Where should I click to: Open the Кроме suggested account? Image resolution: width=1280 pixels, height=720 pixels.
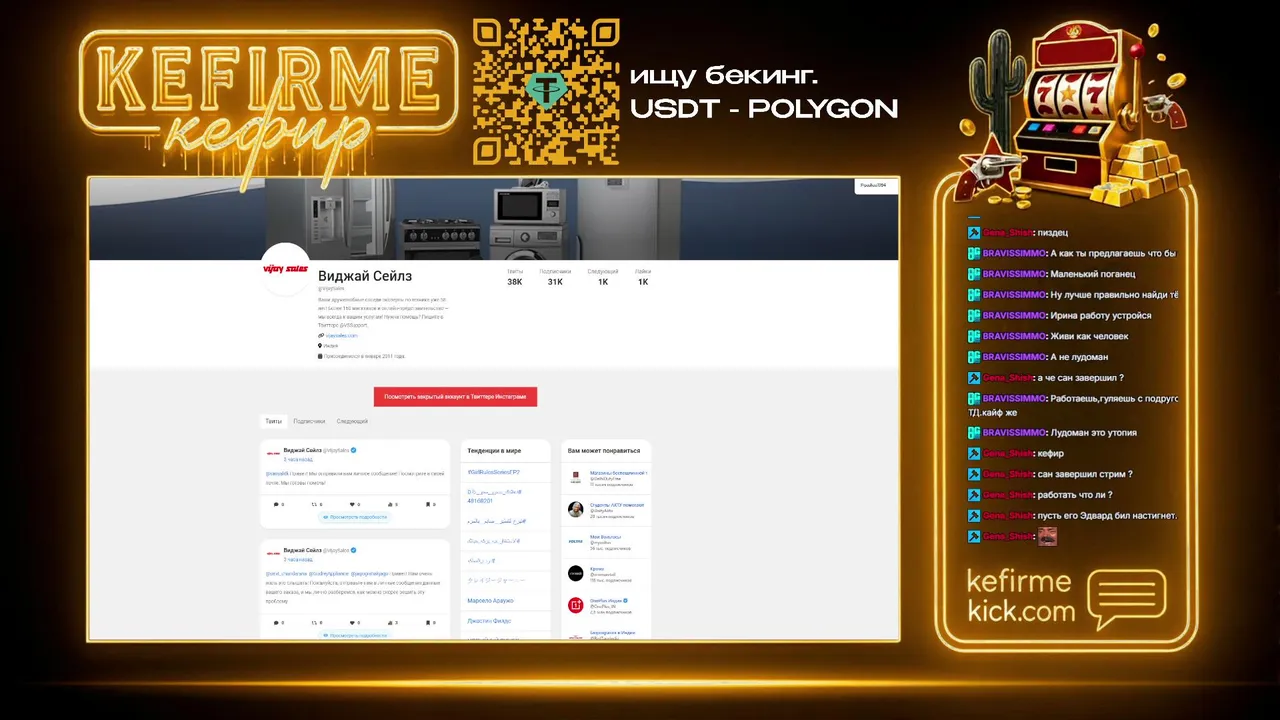[595, 569]
